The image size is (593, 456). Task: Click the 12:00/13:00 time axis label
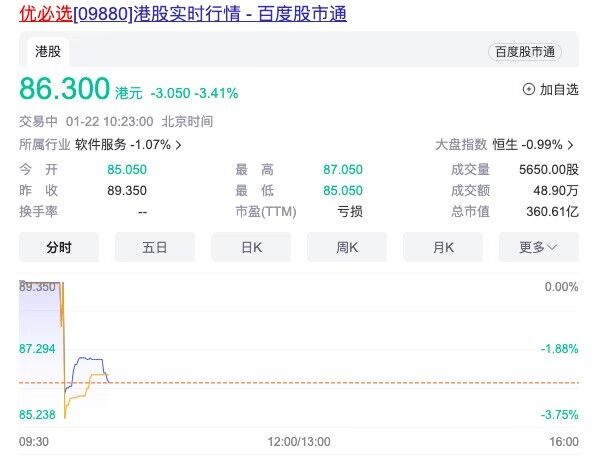pos(299,442)
